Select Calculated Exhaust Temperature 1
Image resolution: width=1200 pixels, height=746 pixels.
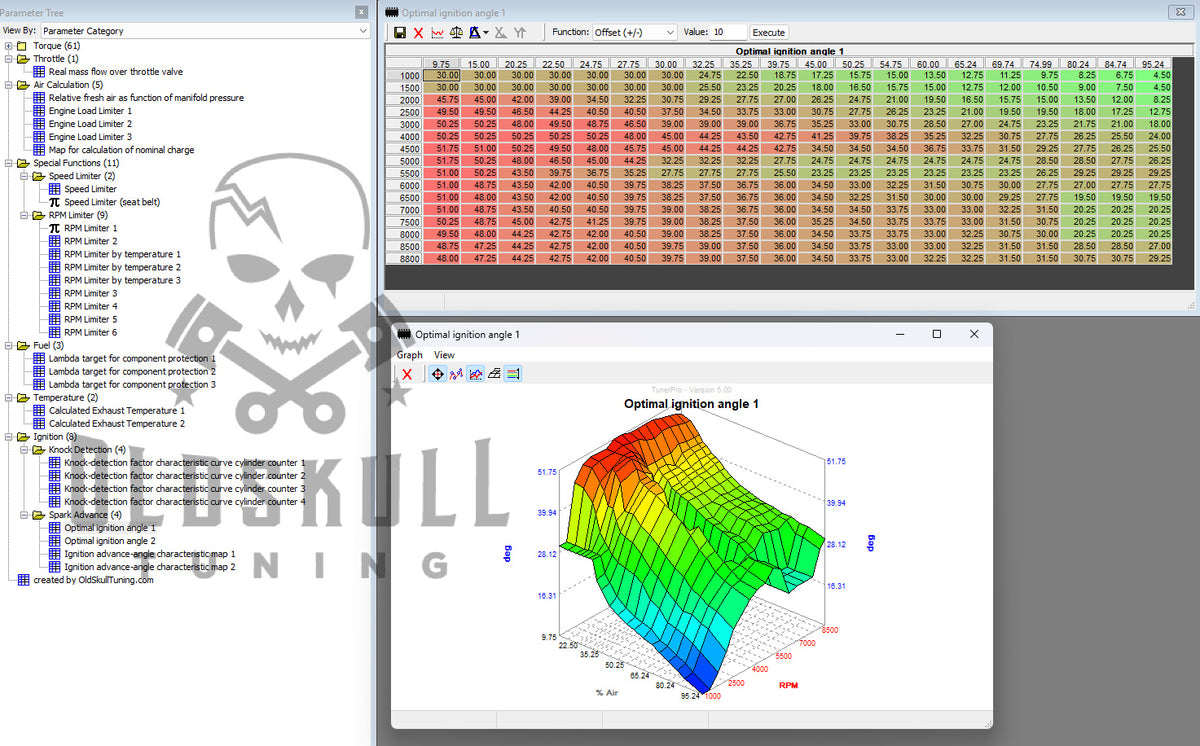coord(117,410)
